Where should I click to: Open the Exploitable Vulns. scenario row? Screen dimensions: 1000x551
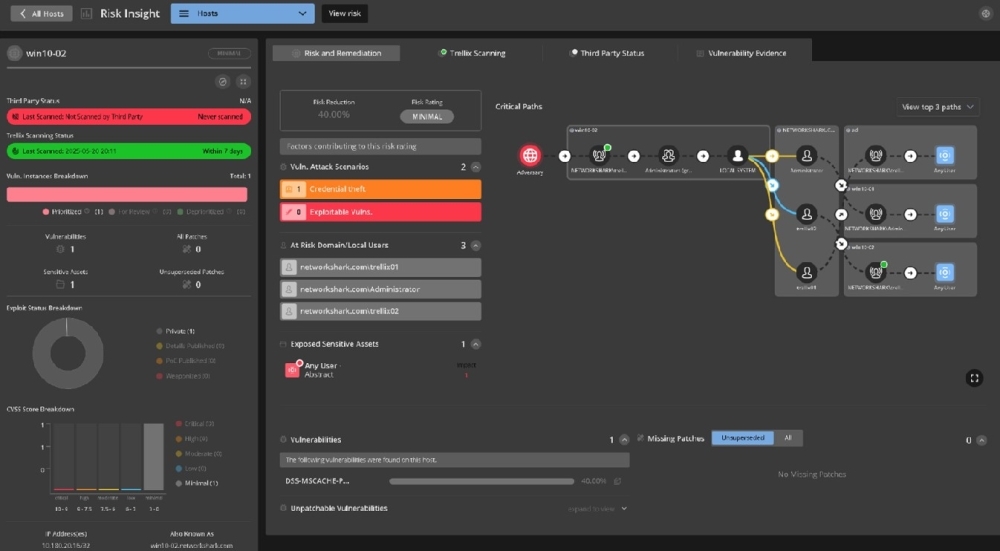pyautogui.click(x=380, y=212)
